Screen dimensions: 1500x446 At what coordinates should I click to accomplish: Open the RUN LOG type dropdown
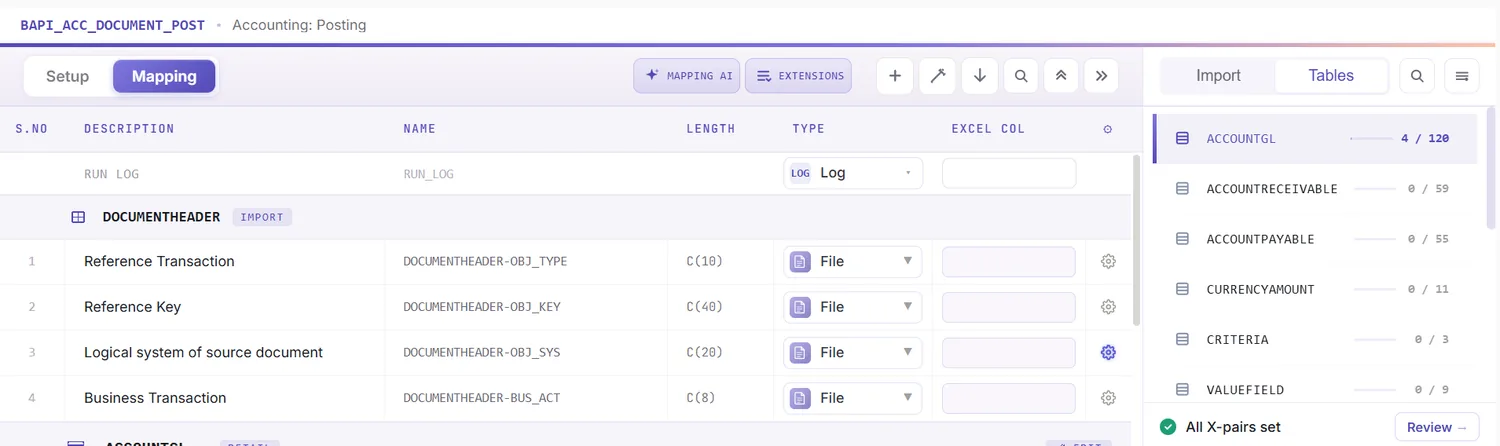click(x=853, y=173)
